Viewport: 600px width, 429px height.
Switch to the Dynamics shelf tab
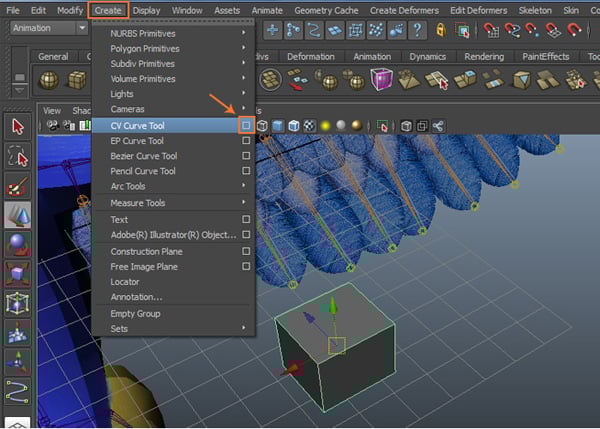point(427,57)
